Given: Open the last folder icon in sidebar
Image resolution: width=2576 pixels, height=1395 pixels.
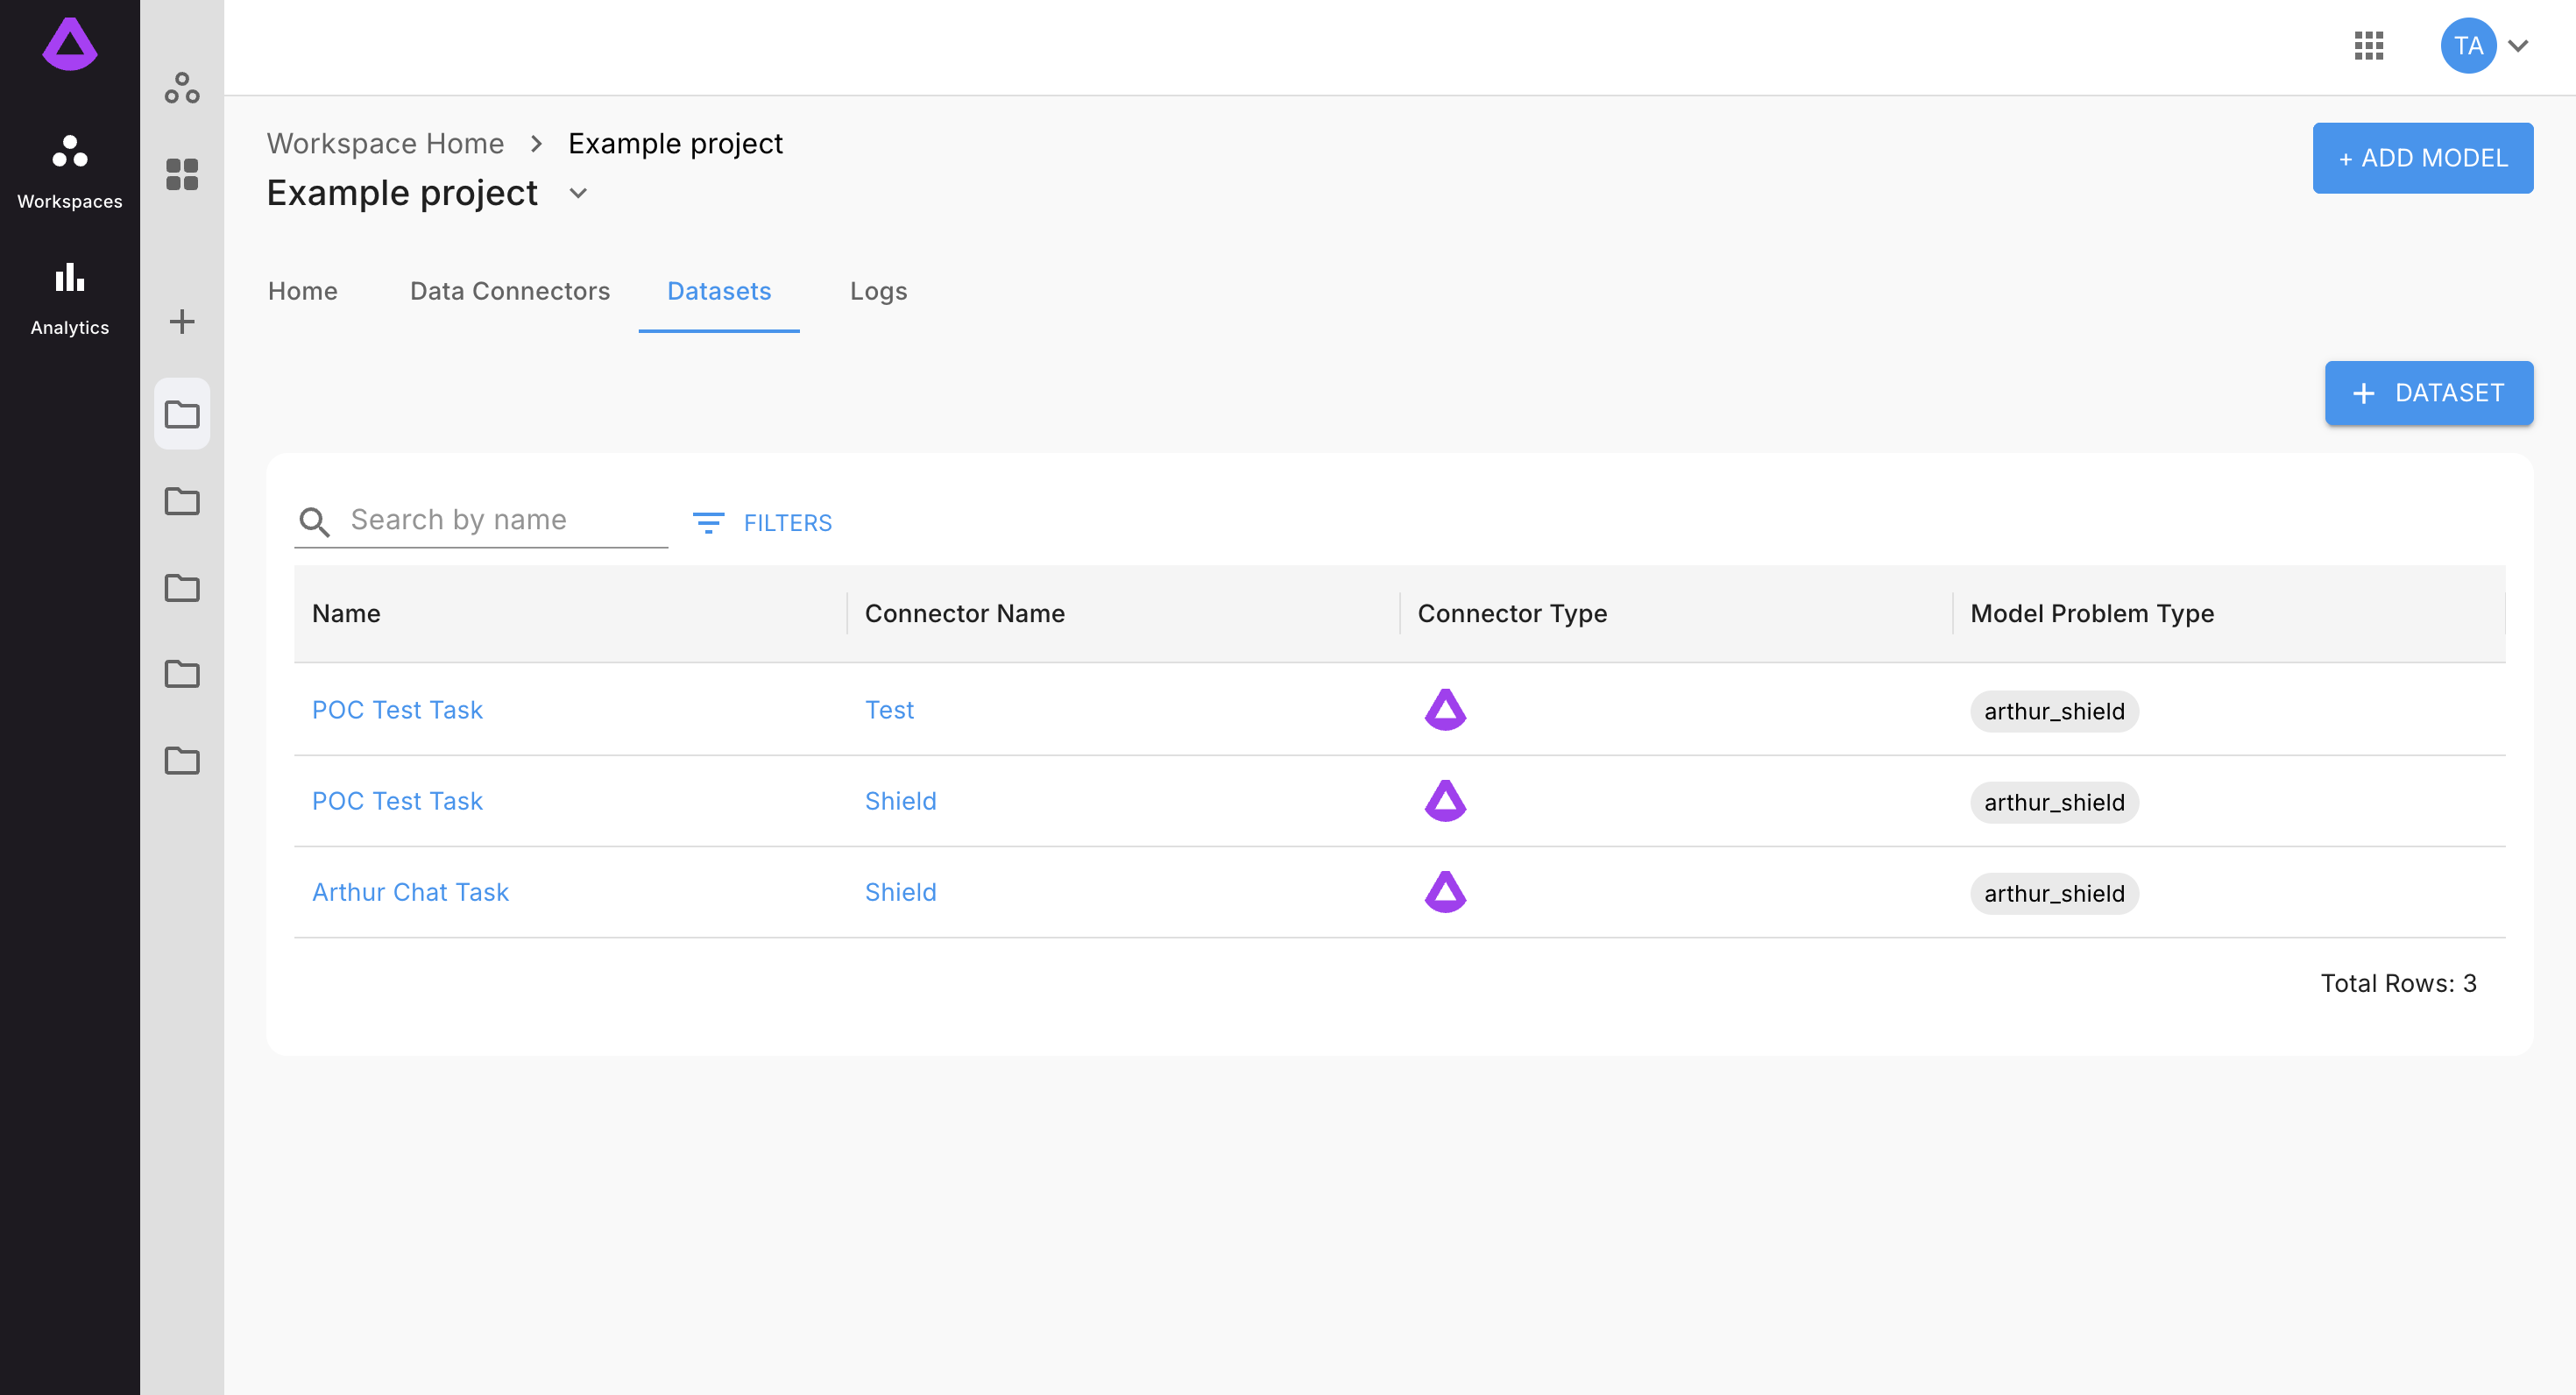Looking at the screenshot, I should click(182, 761).
